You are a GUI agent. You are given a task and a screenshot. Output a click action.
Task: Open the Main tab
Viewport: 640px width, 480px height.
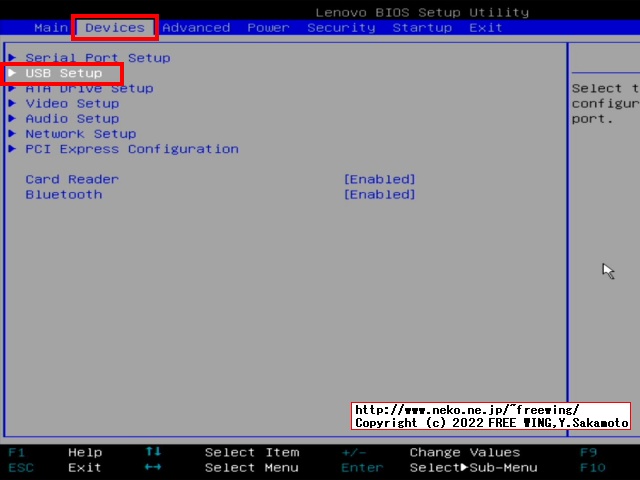(x=50, y=28)
